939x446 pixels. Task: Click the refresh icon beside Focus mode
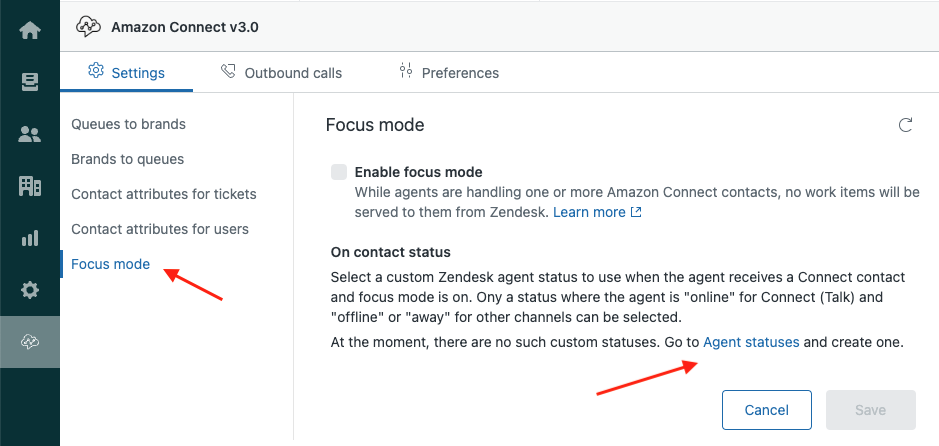905,125
